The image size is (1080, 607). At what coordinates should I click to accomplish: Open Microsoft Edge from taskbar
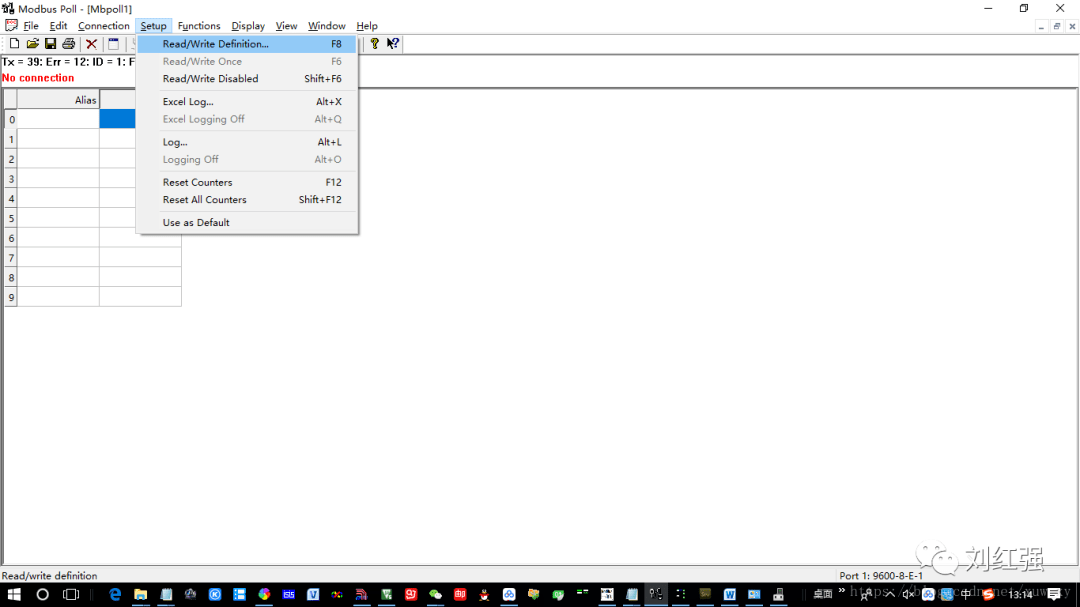click(x=115, y=594)
